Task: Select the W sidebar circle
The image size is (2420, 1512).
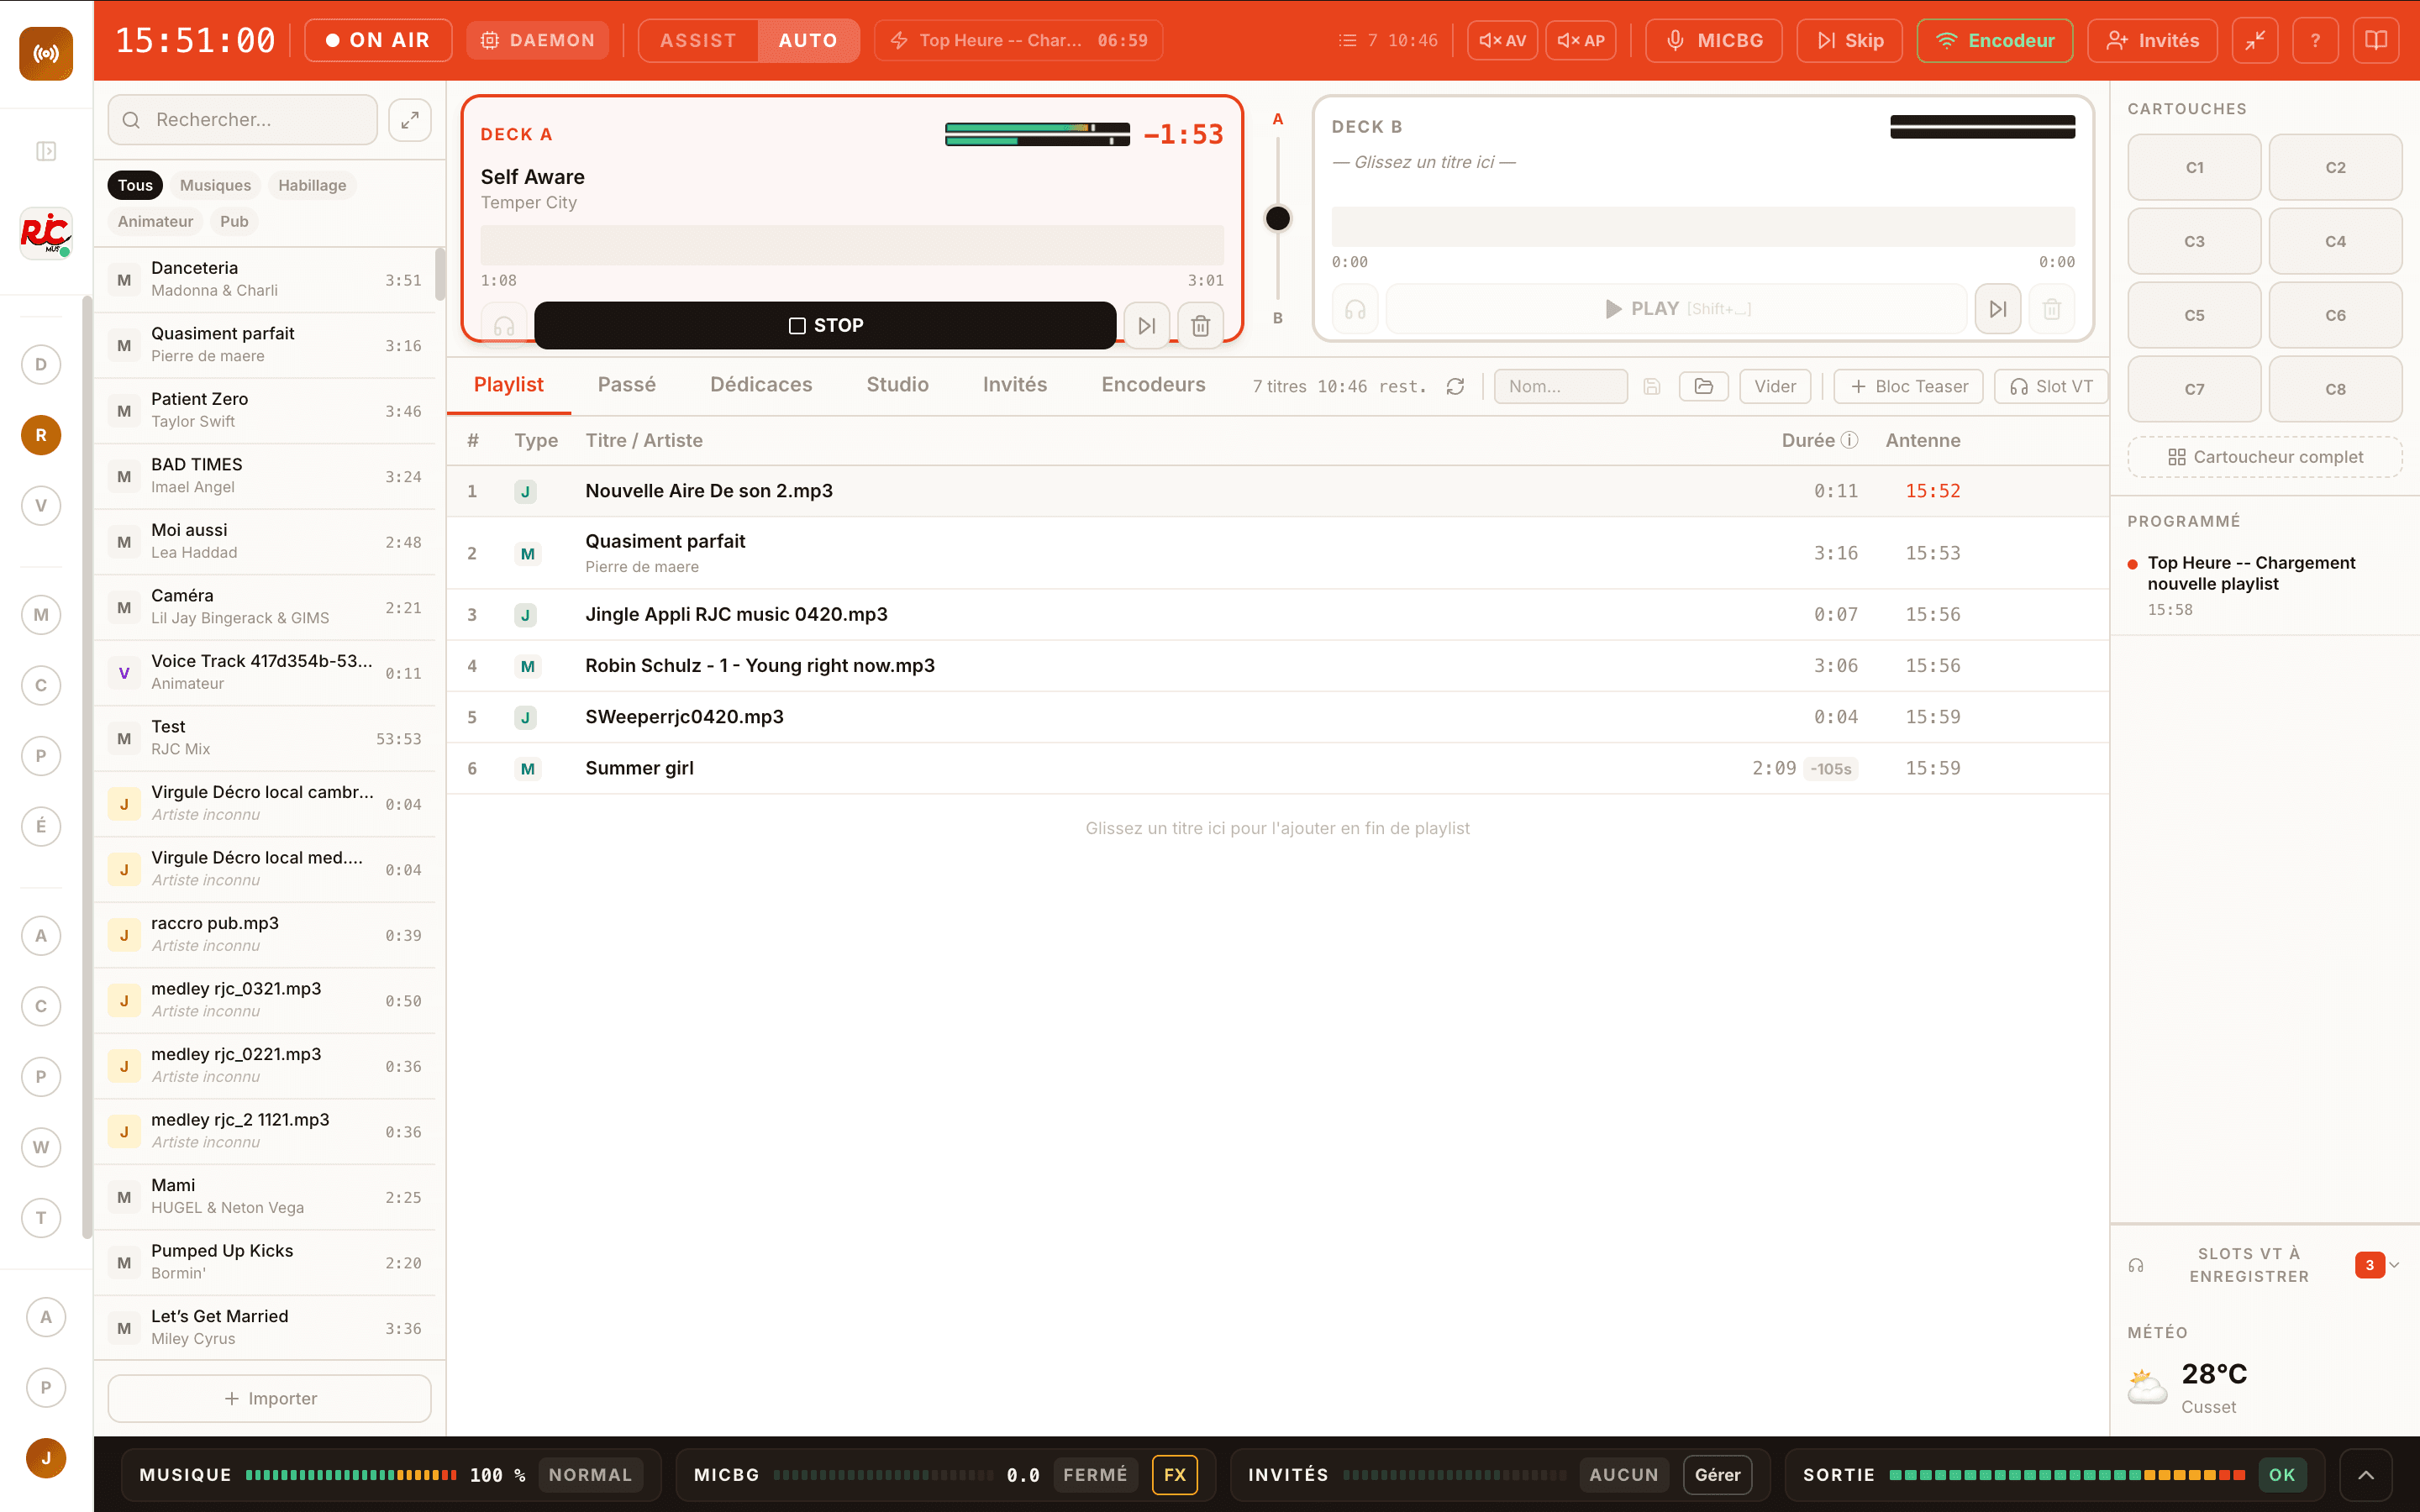Action: (41, 1147)
